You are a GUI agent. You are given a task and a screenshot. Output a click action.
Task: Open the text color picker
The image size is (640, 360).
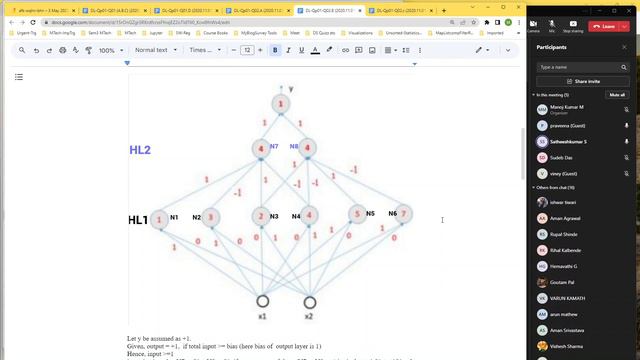[315, 50]
